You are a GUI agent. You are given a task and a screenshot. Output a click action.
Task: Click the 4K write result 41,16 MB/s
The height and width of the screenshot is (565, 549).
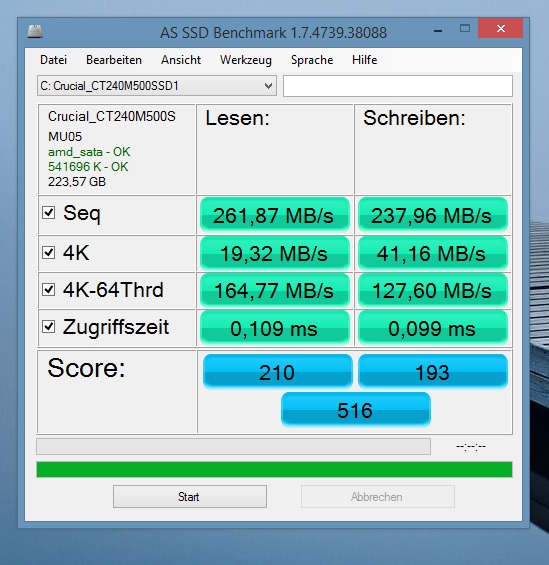[x=433, y=253]
